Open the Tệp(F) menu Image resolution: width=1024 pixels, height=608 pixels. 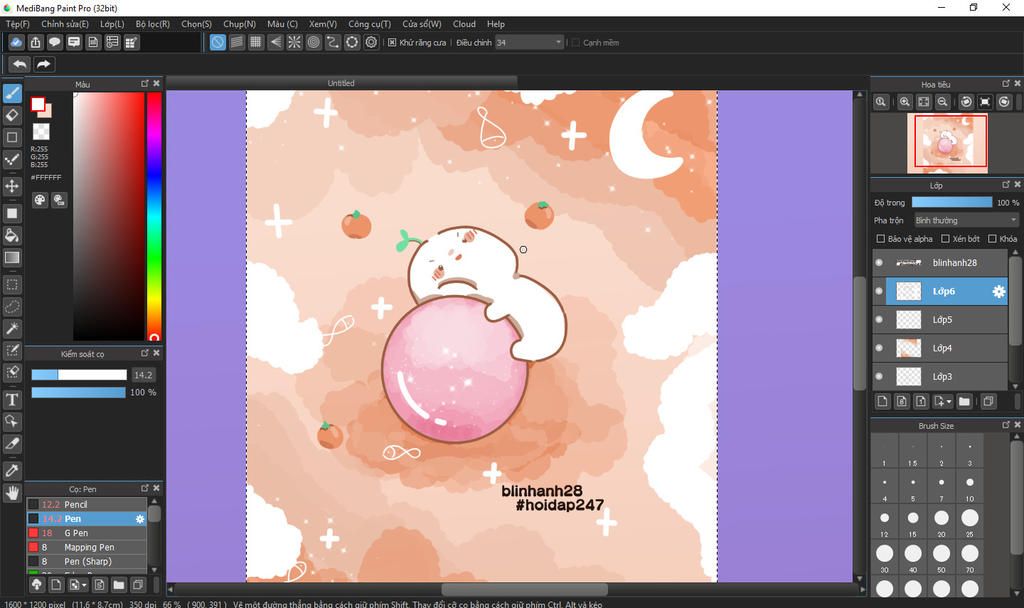(x=18, y=24)
